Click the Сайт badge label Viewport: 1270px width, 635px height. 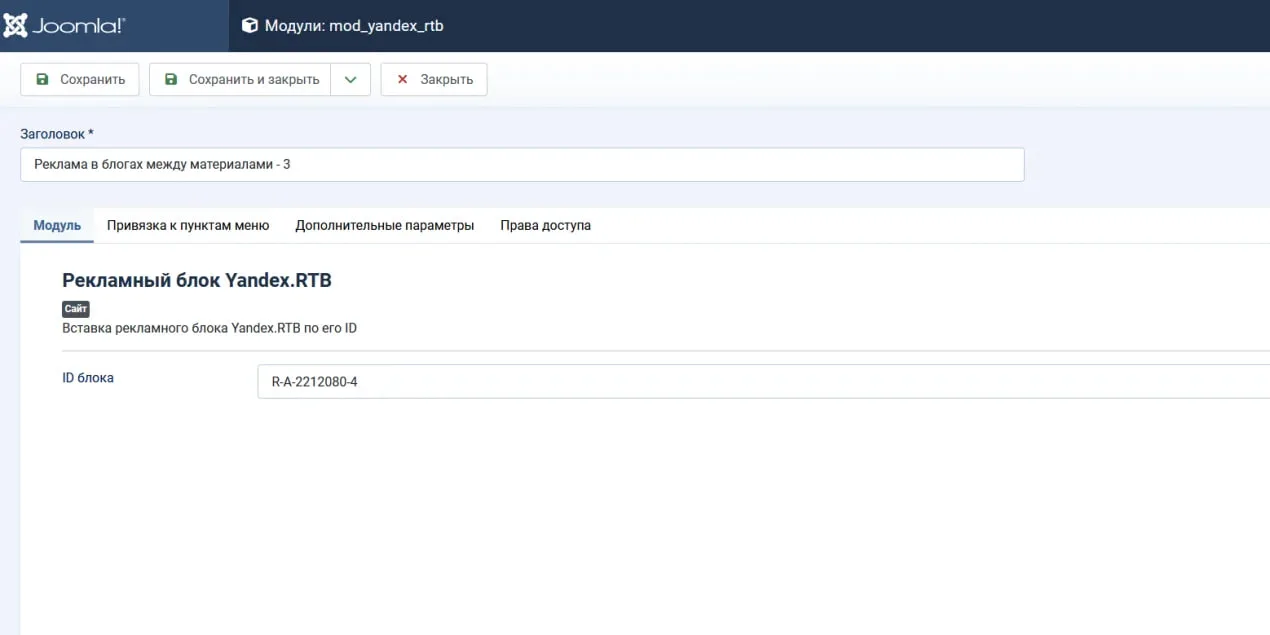76,309
